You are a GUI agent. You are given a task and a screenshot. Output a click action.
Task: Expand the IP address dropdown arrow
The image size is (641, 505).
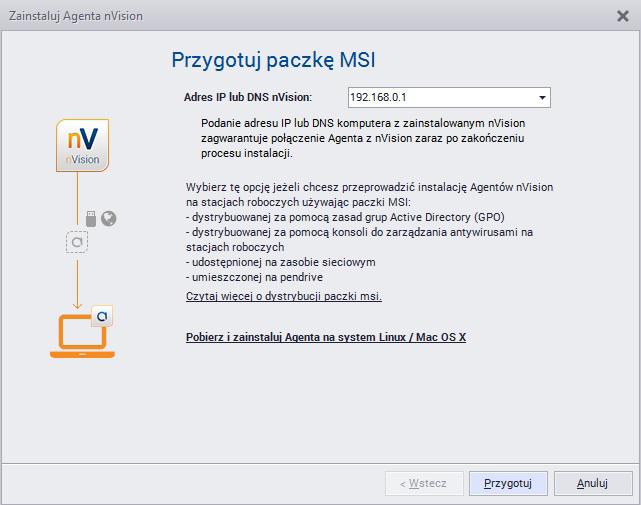(x=542, y=98)
